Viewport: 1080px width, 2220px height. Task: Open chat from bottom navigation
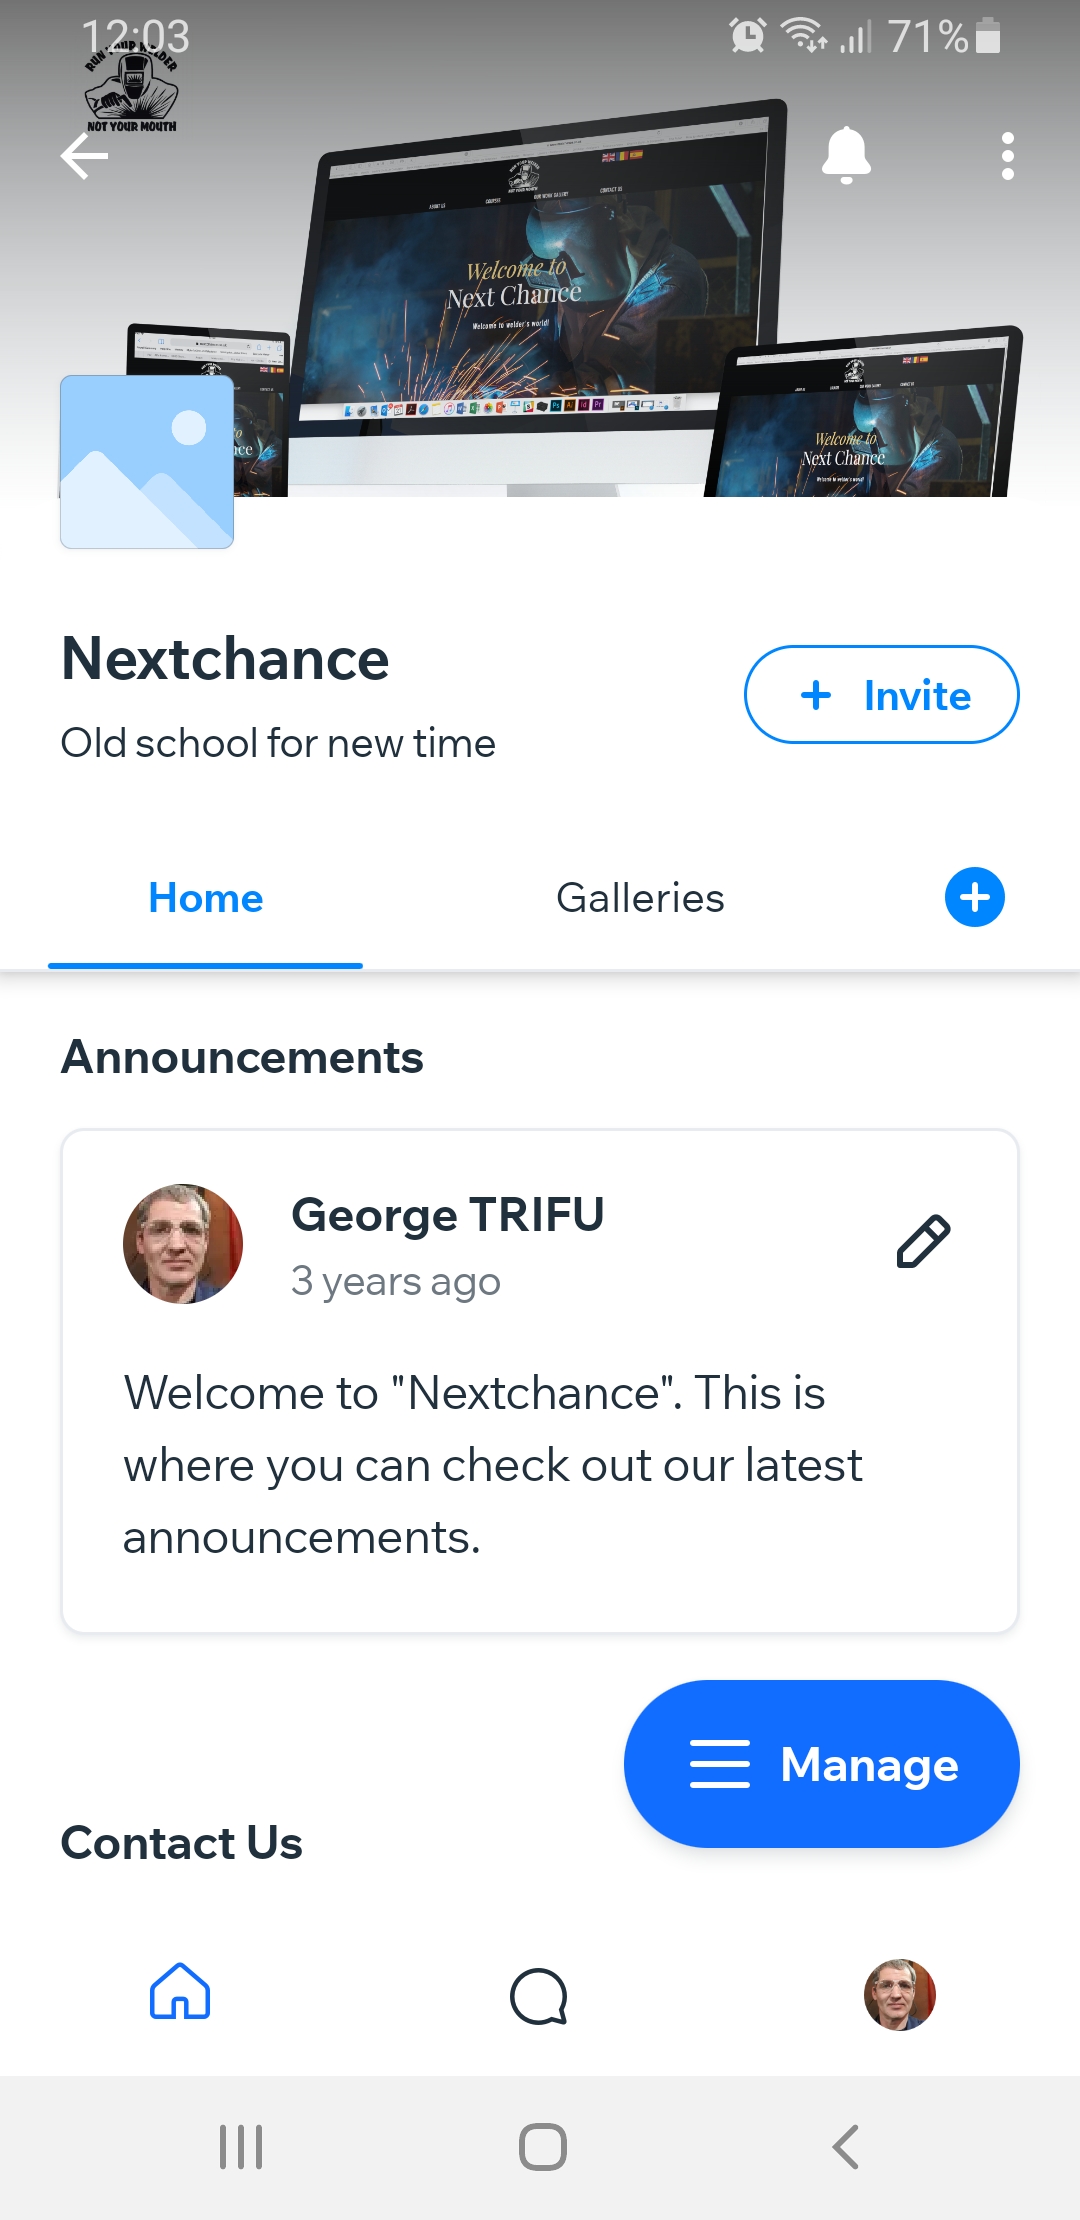(x=539, y=1996)
